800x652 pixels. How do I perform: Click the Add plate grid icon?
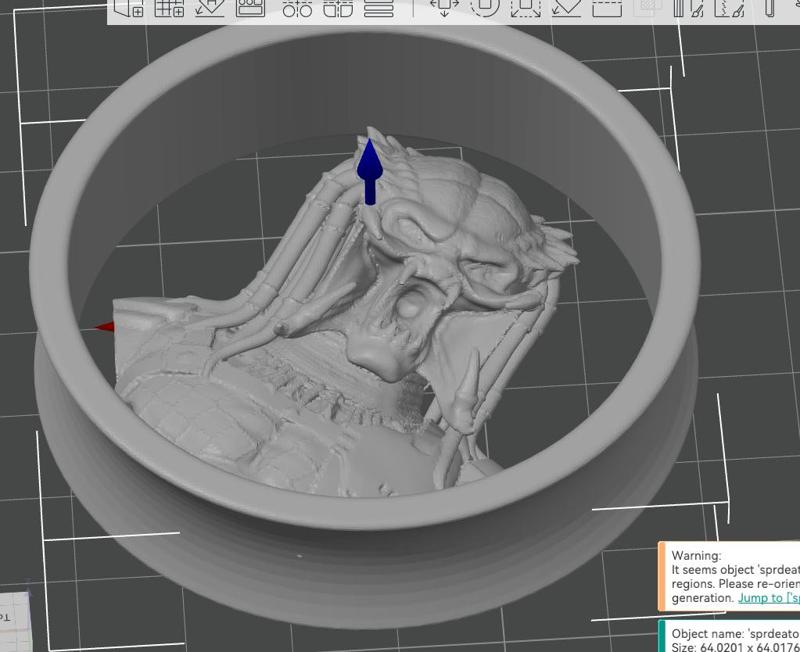click(169, 9)
